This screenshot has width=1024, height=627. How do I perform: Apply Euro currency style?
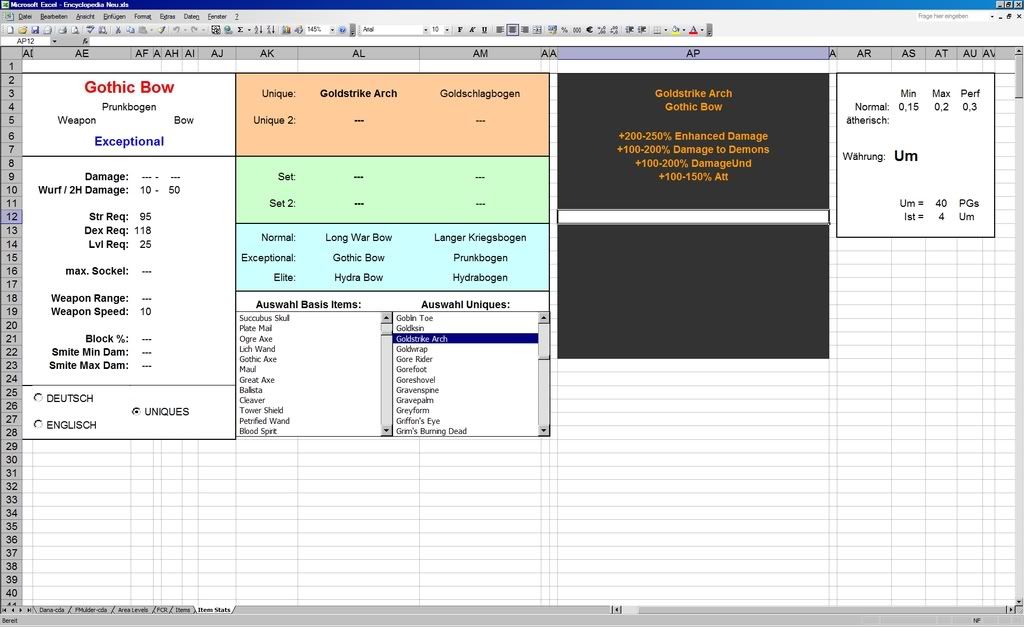[x=589, y=29]
